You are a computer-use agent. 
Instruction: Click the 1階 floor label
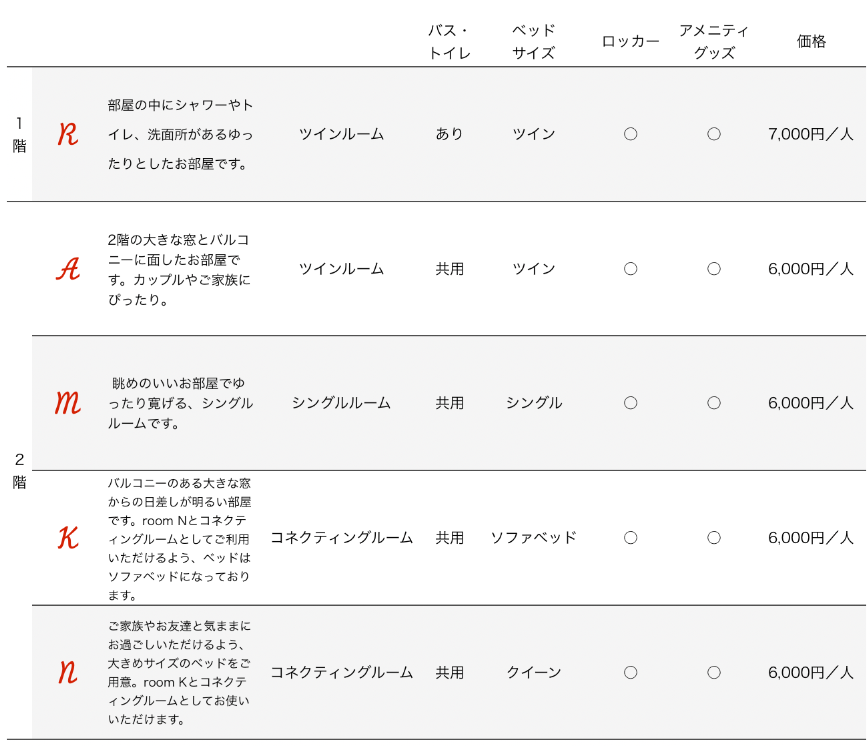[x=19, y=134]
